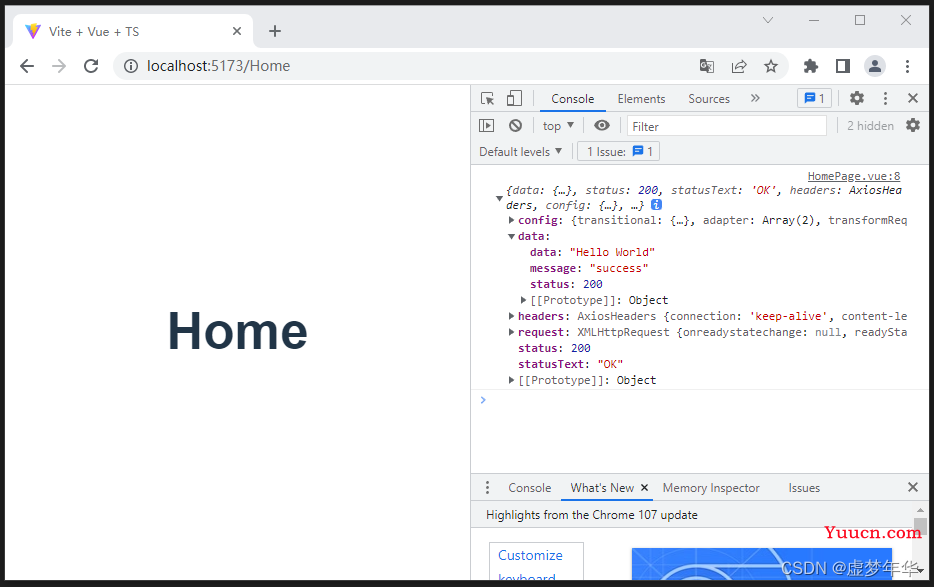Open Chrome's three-dot menu
The width and height of the screenshot is (934, 587).
[x=907, y=66]
